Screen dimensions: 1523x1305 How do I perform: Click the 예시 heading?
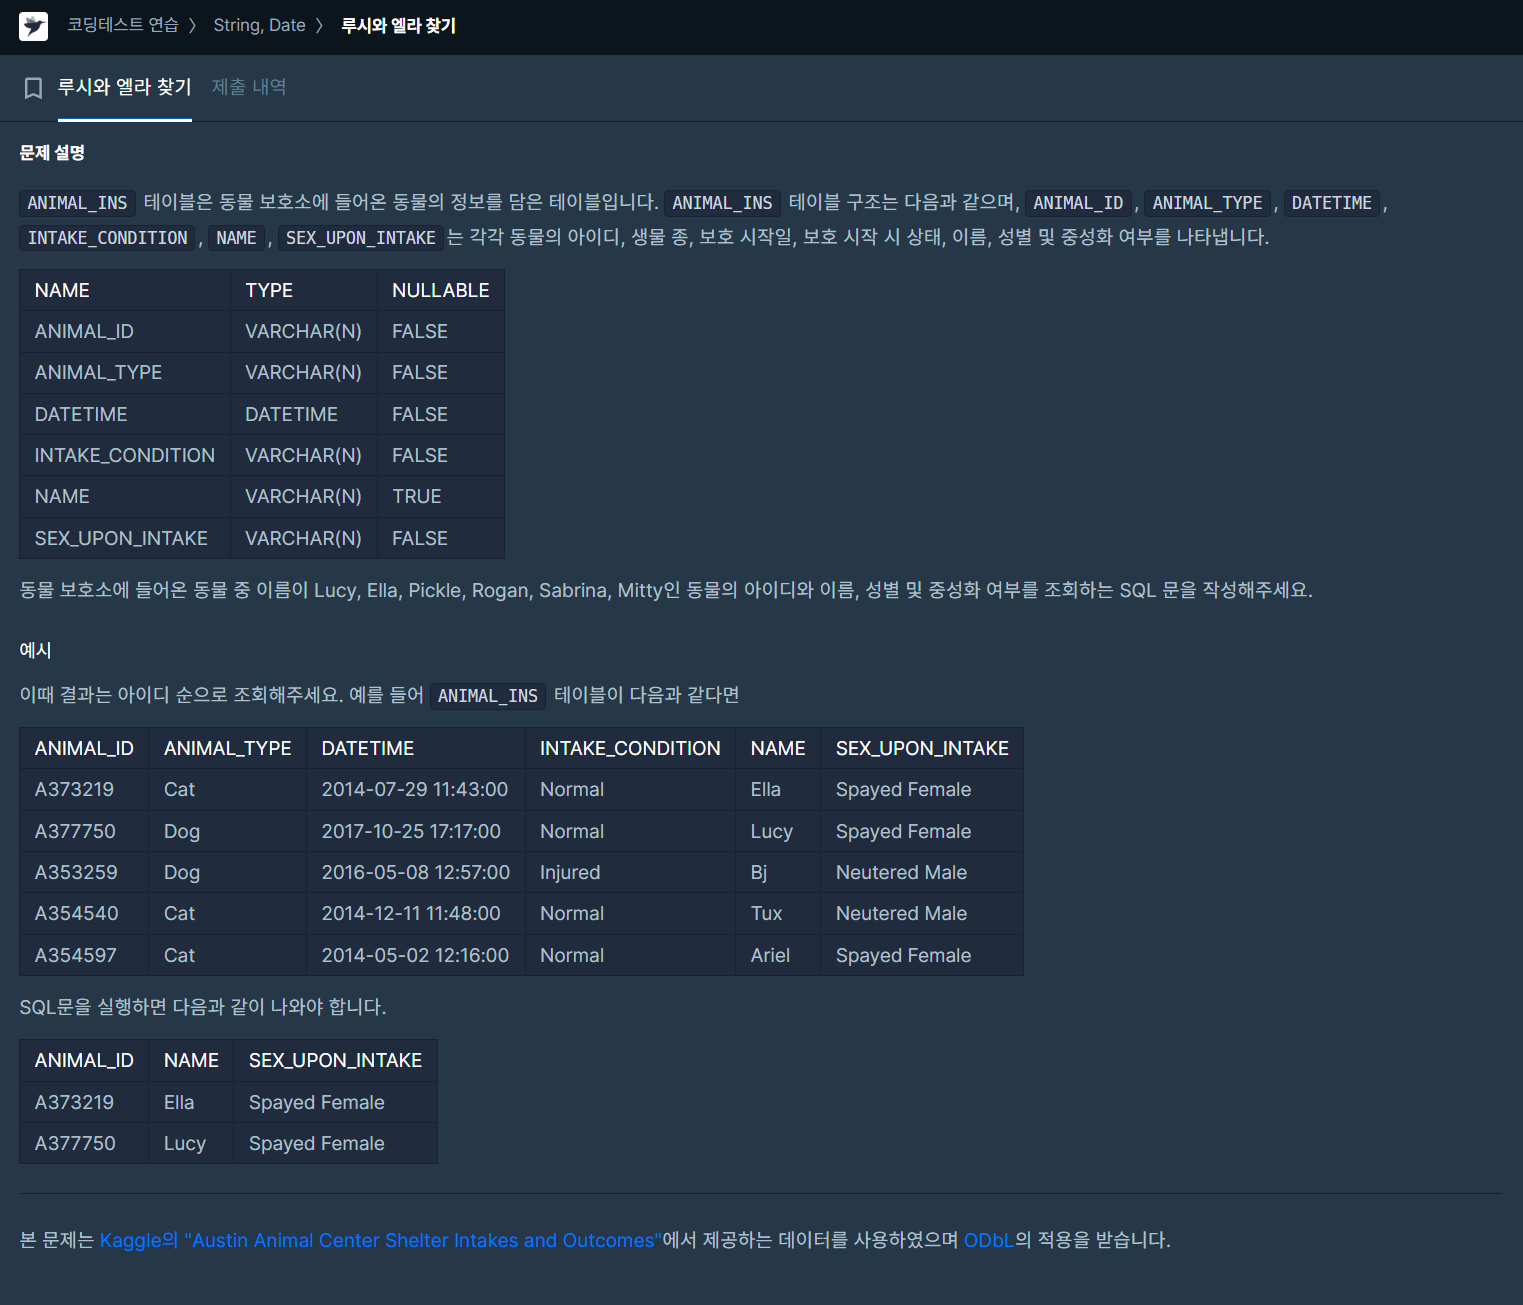coord(35,650)
